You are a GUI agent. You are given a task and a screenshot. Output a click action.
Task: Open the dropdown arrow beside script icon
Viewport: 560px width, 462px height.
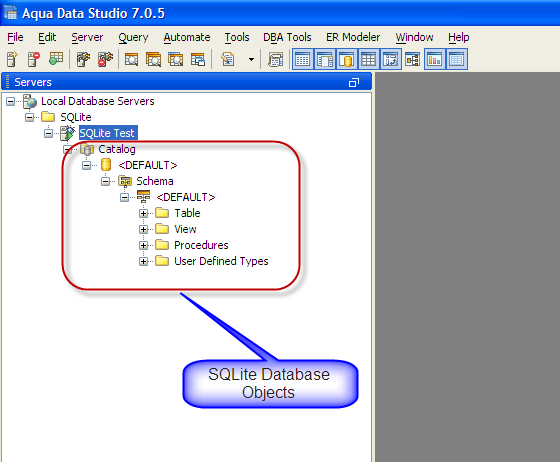coord(251,59)
